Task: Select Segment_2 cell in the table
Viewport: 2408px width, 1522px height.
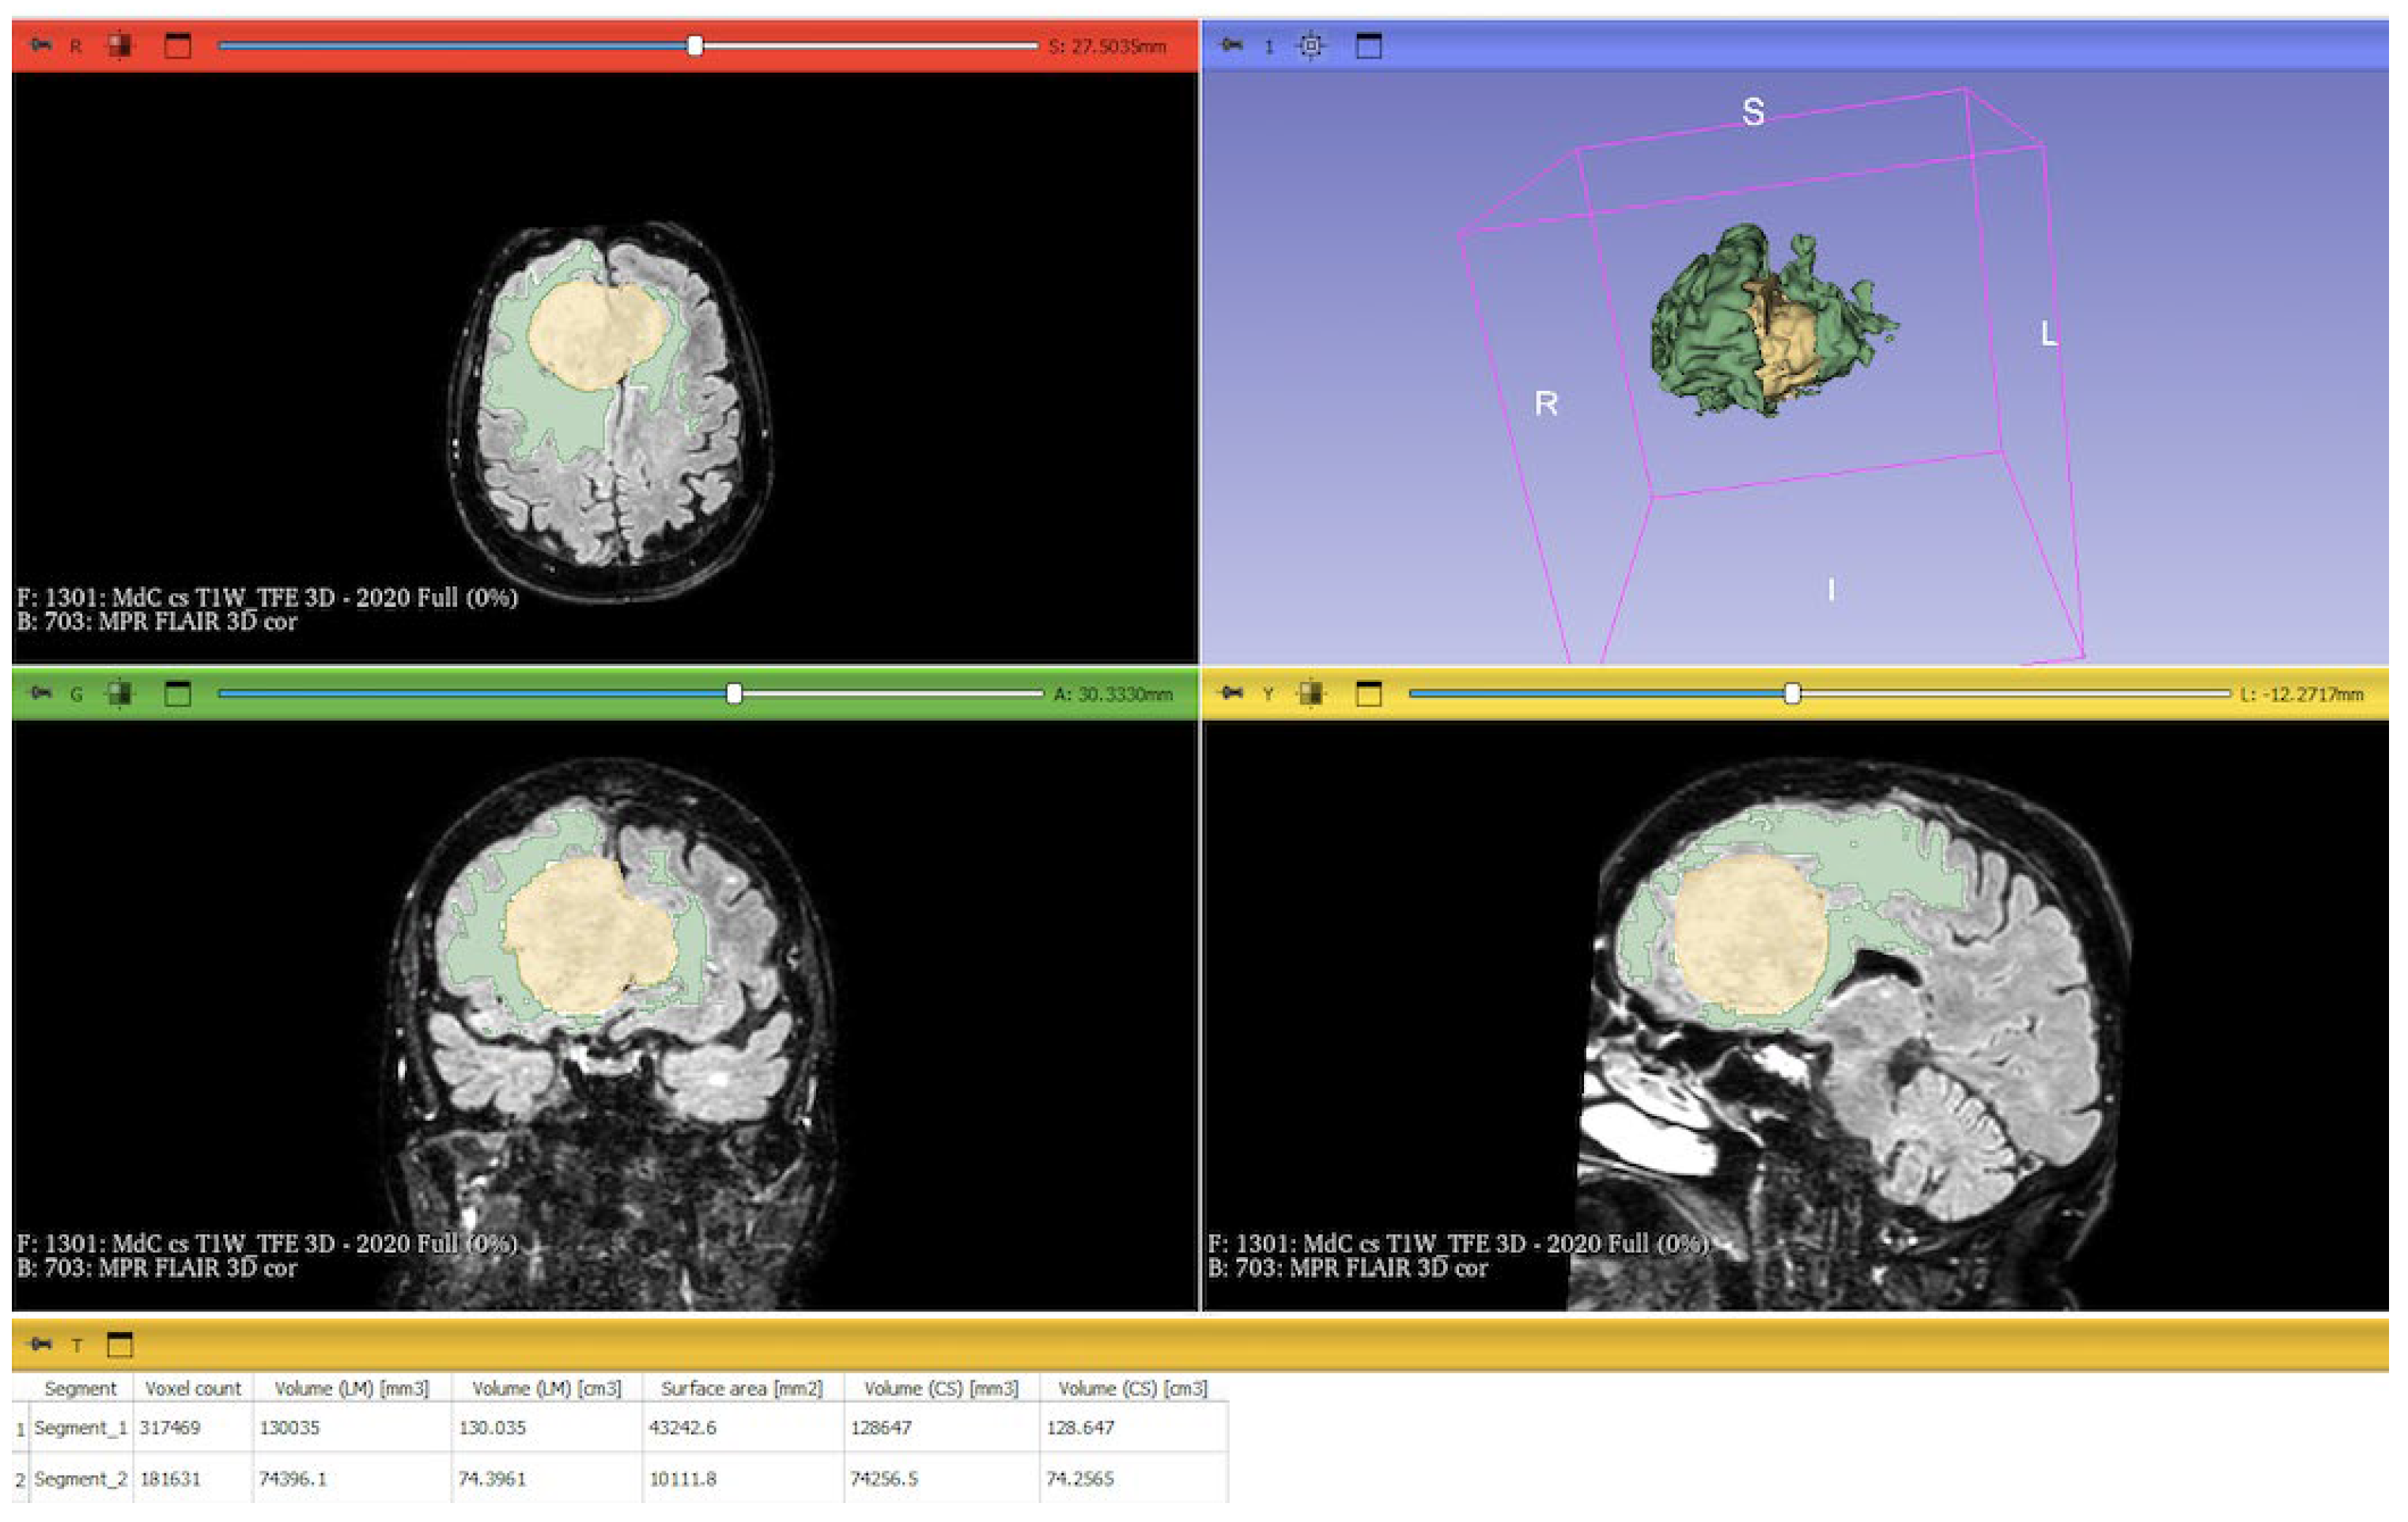Action: pyautogui.click(x=80, y=1478)
